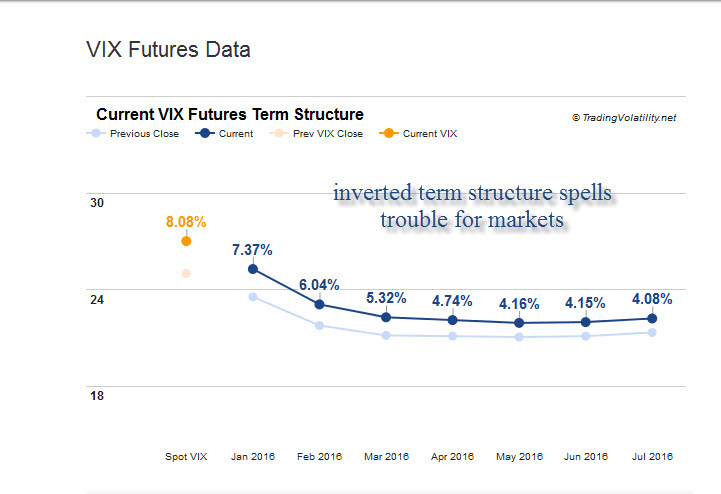Click the 8.08% Spot VIX label
Viewport: 721px width, 494px height.
pyautogui.click(x=187, y=221)
